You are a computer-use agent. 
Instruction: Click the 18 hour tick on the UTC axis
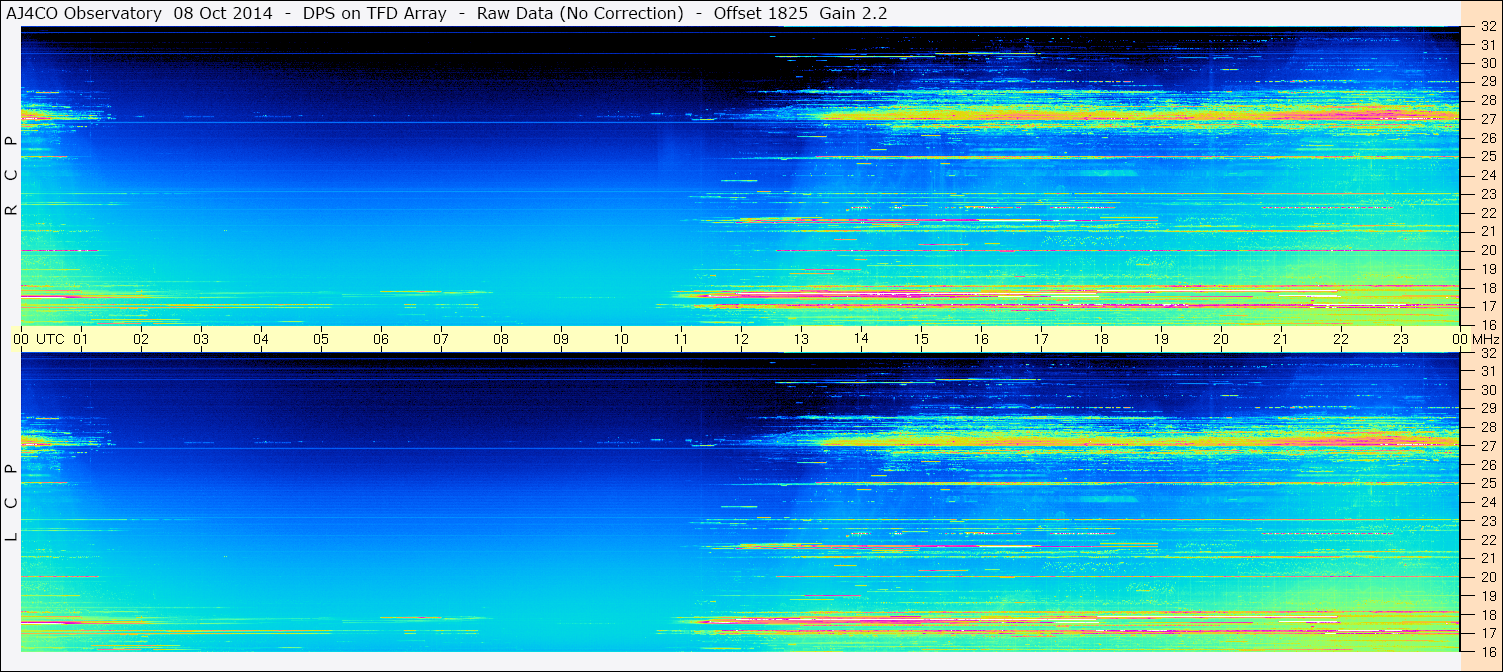coord(1101,339)
